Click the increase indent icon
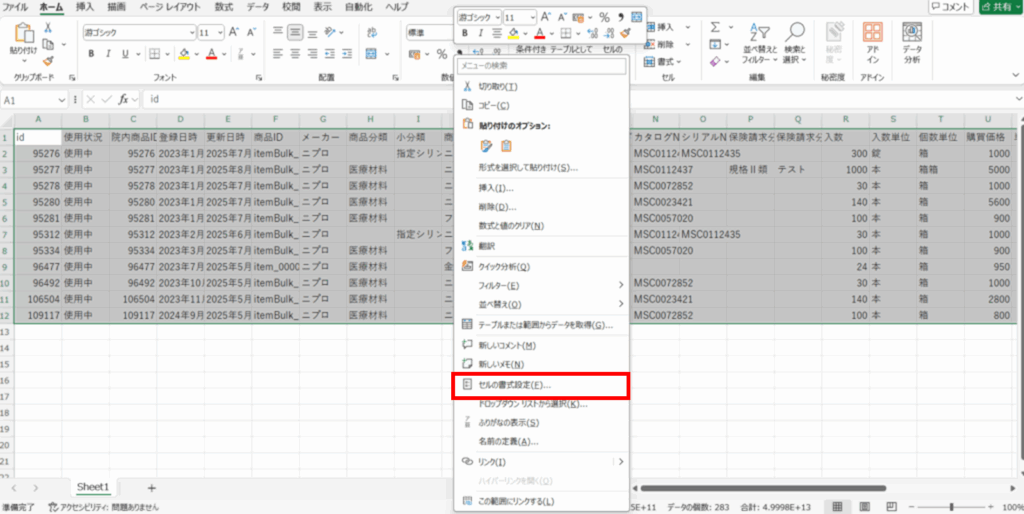1024x514 pixels. coord(349,54)
